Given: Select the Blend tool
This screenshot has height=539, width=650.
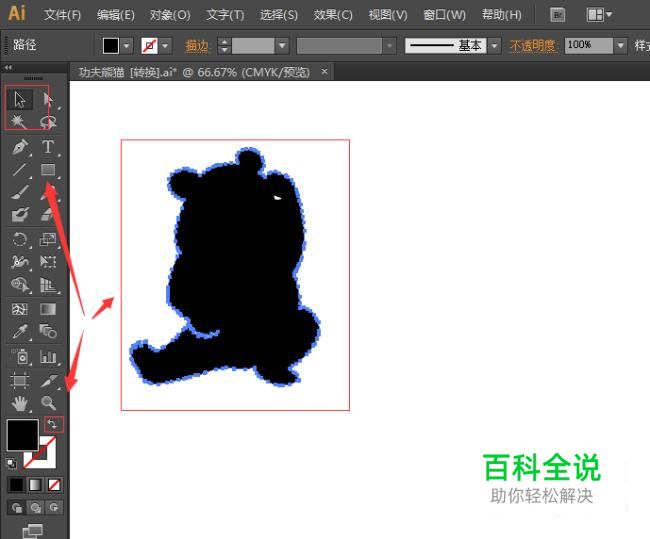Looking at the screenshot, I should [48, 332].
